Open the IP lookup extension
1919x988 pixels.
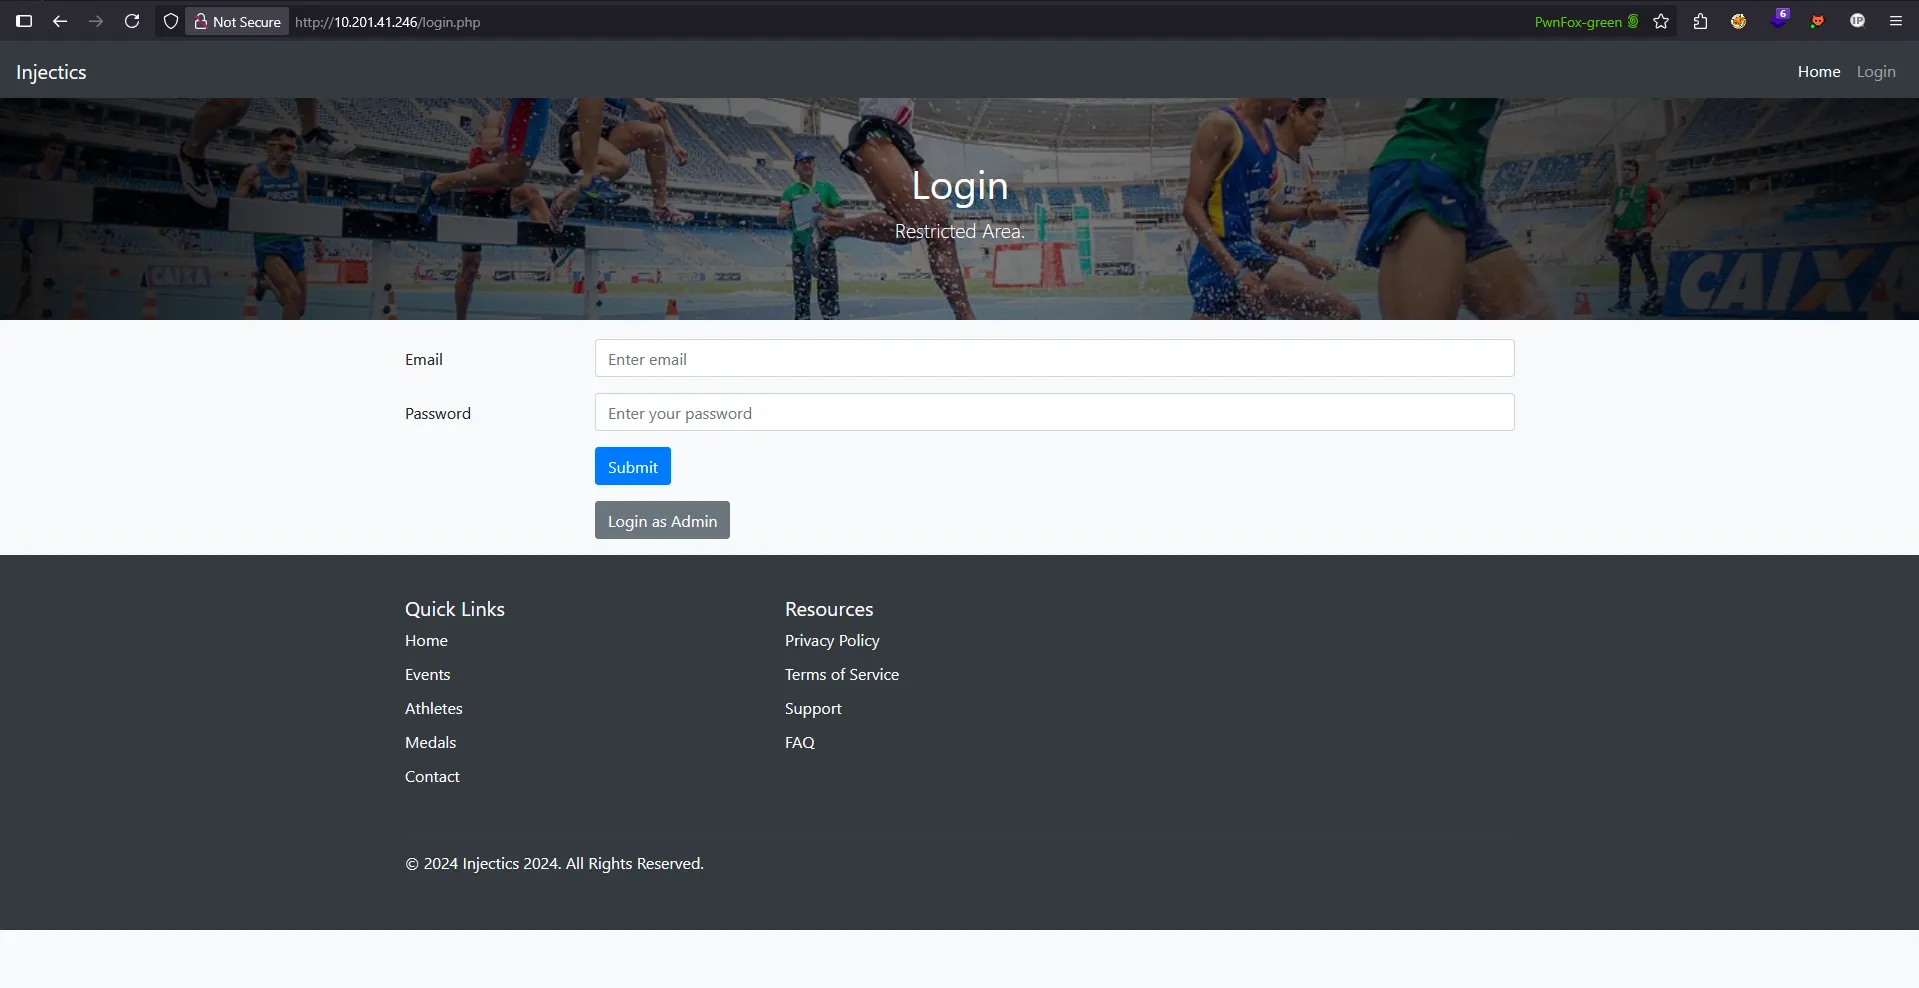click(x=1858, y=21)
